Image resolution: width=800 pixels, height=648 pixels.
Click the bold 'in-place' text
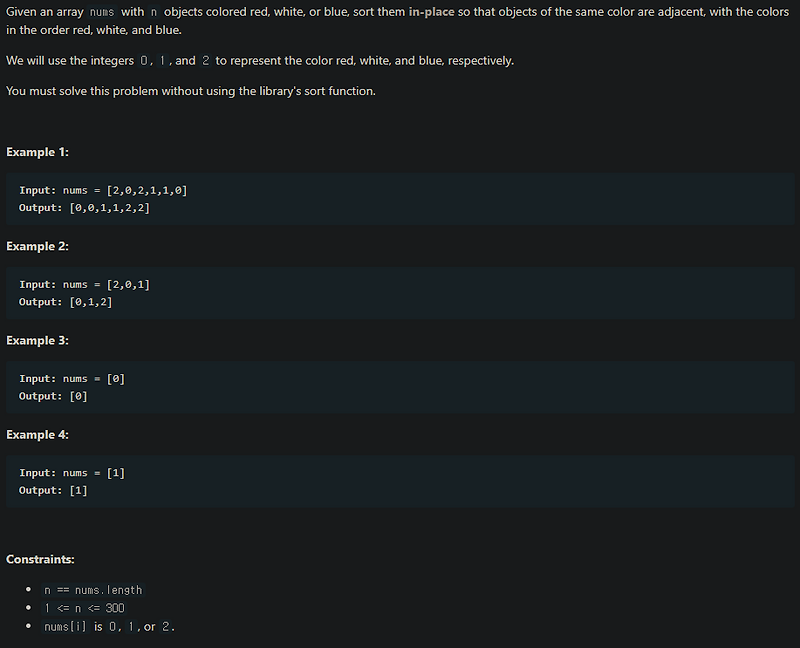[431, 12]
